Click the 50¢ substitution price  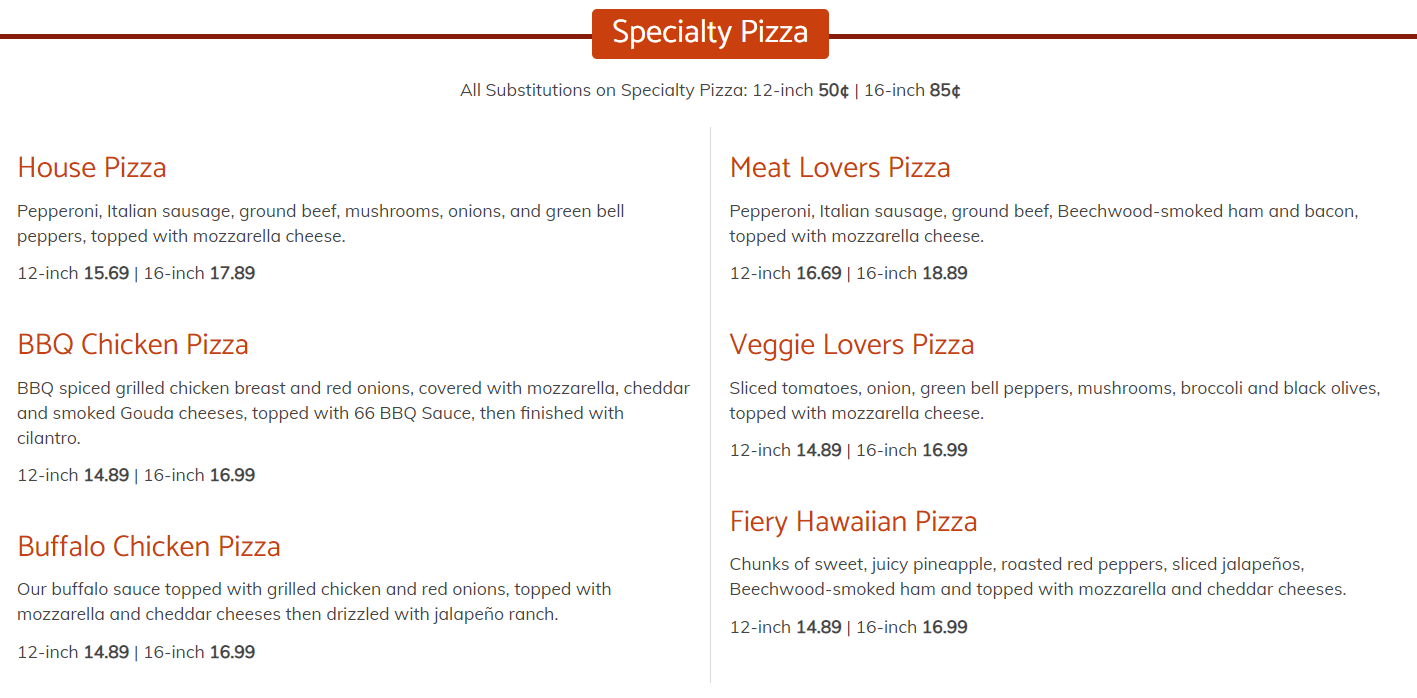(833, 90)
